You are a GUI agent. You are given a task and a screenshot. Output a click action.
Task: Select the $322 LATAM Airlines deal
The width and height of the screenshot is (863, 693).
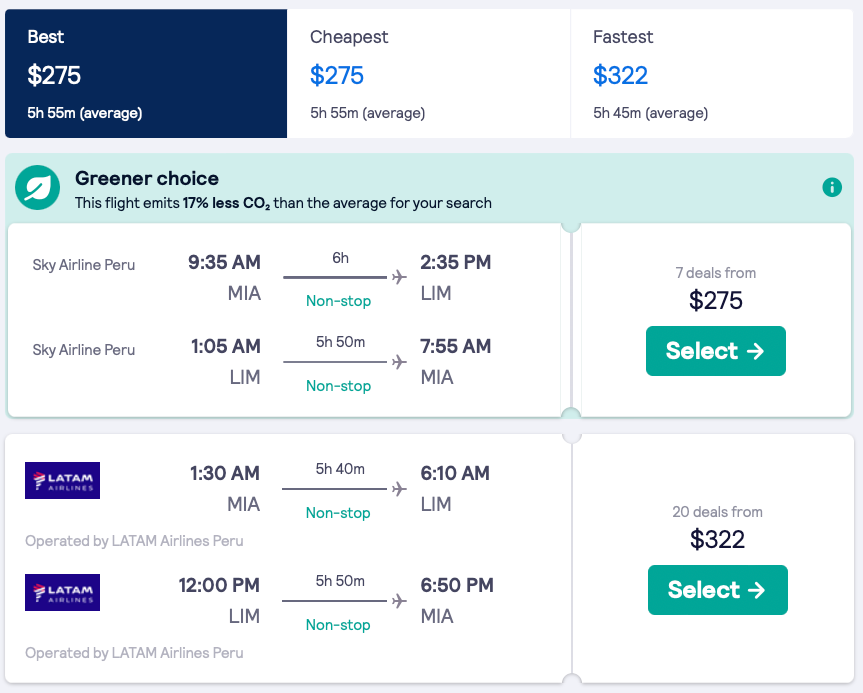717,590
